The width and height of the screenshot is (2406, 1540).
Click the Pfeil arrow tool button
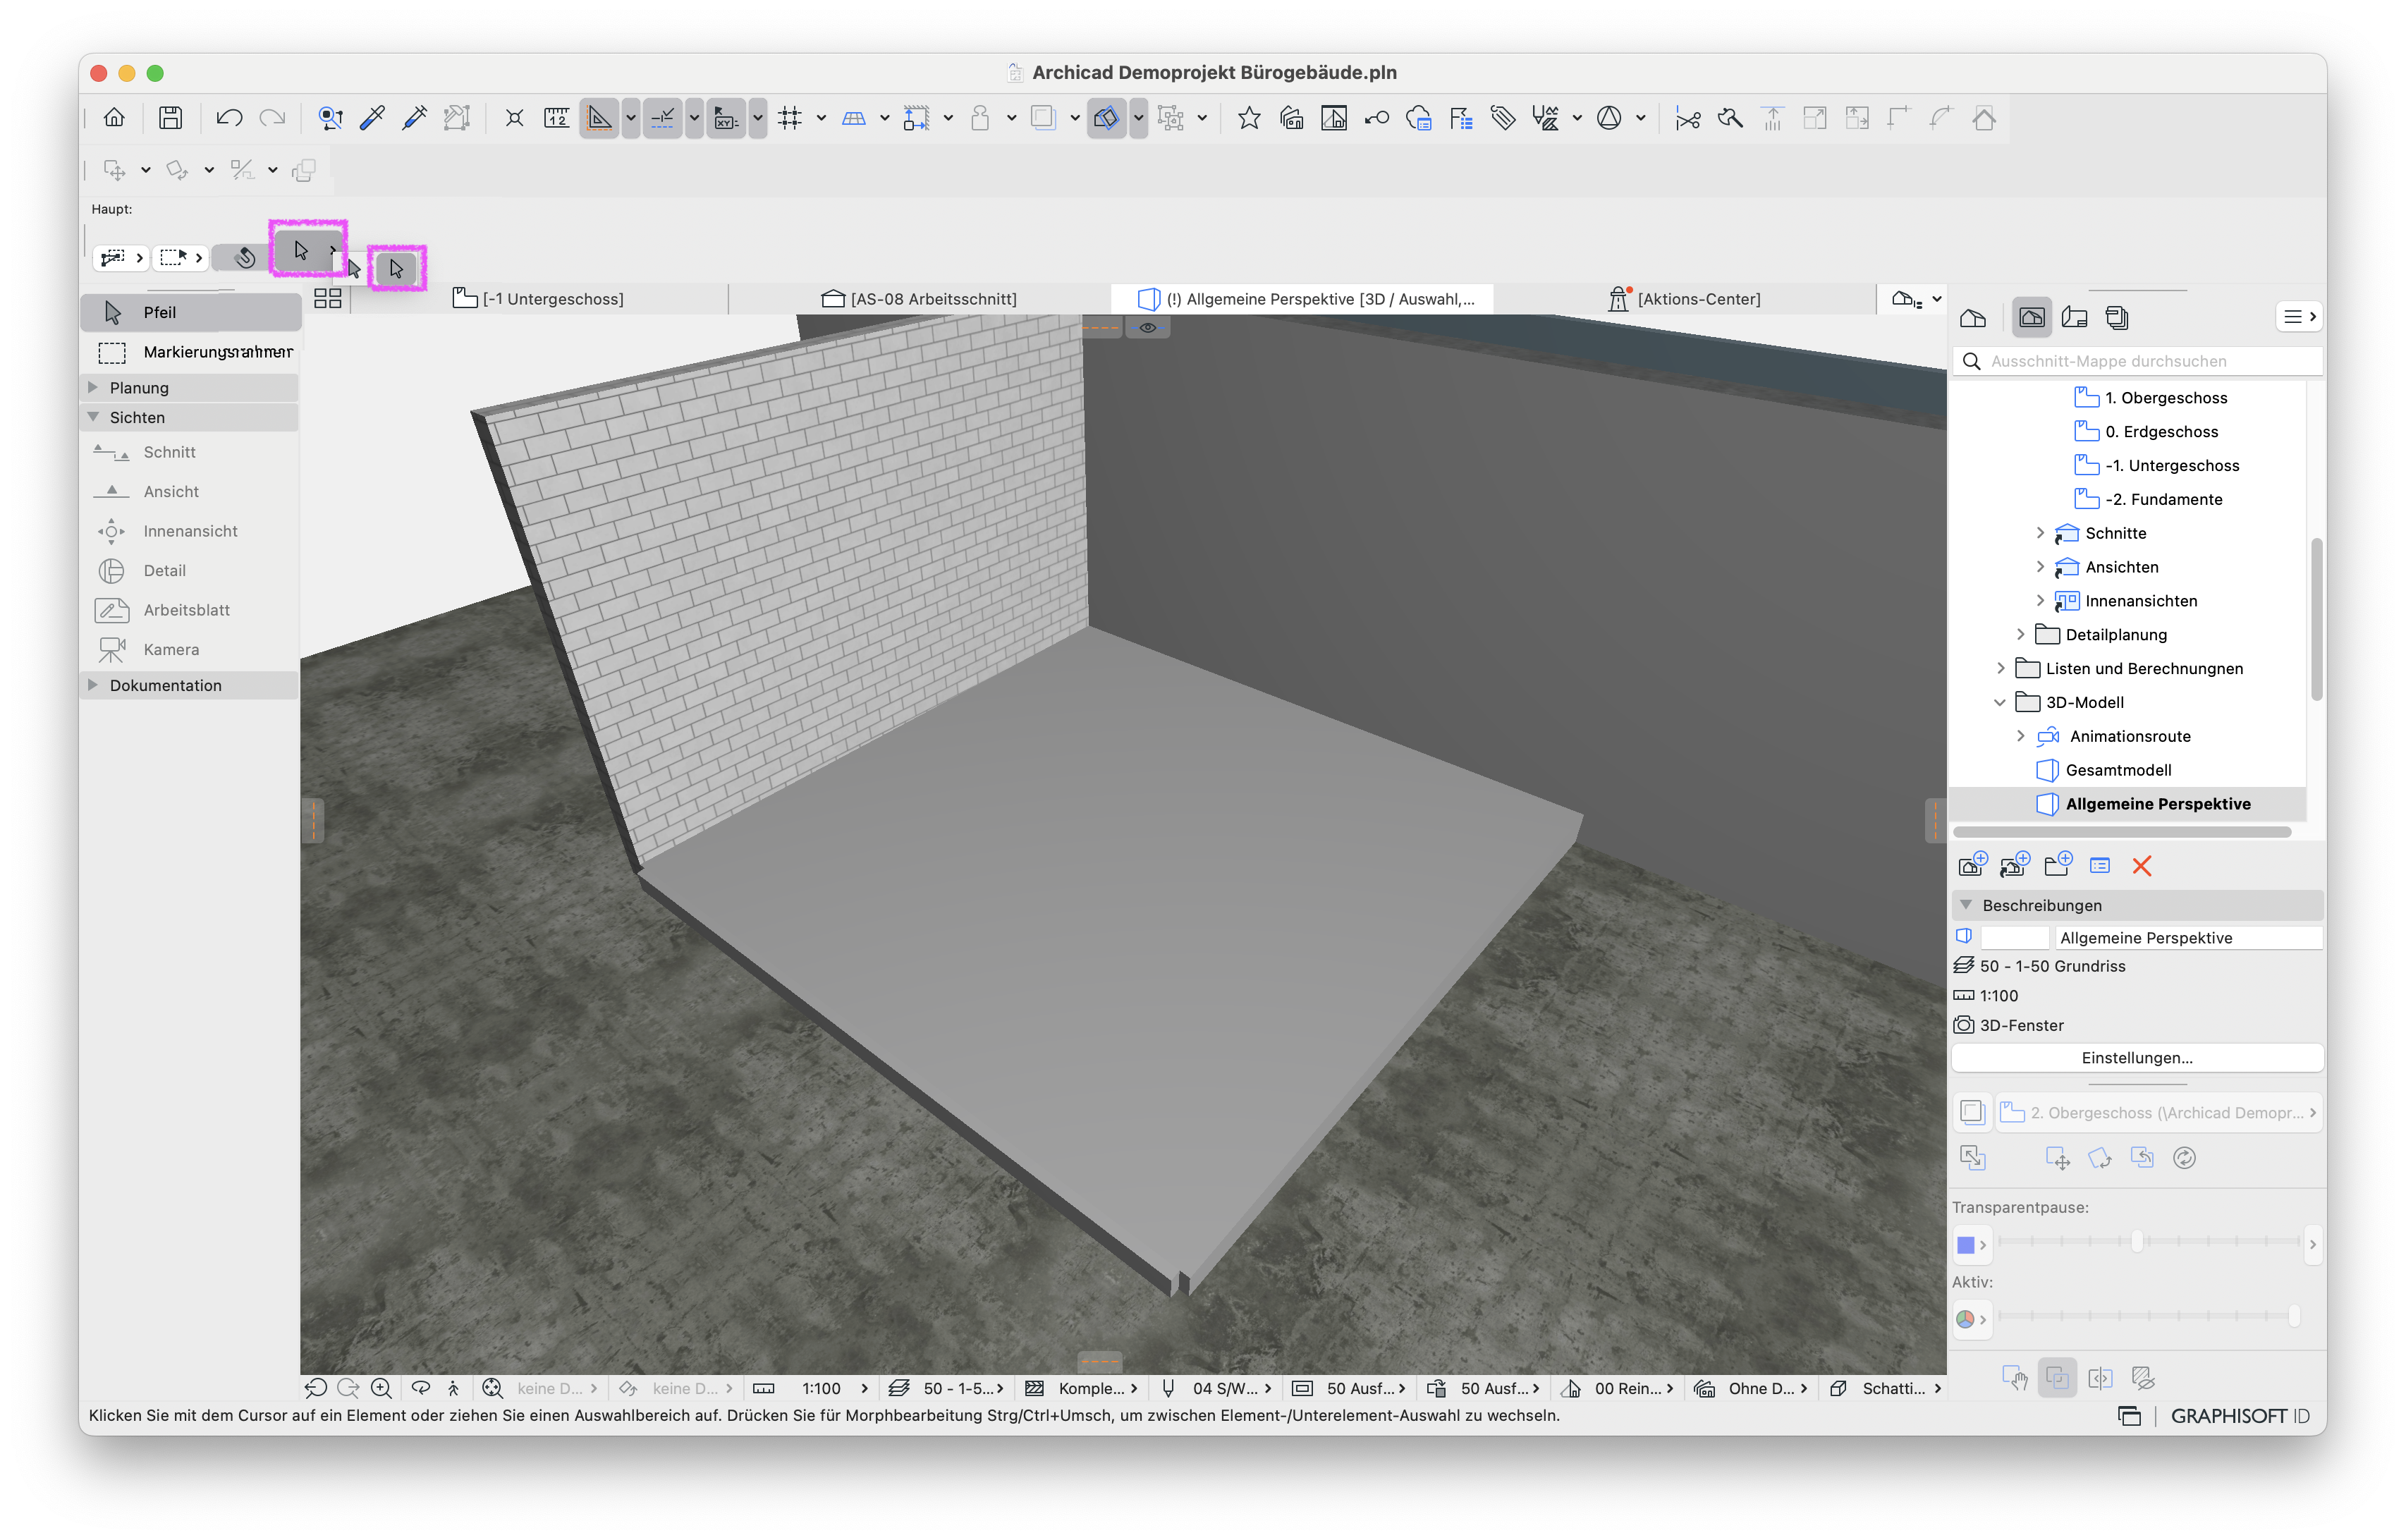(x=190, y=312)
